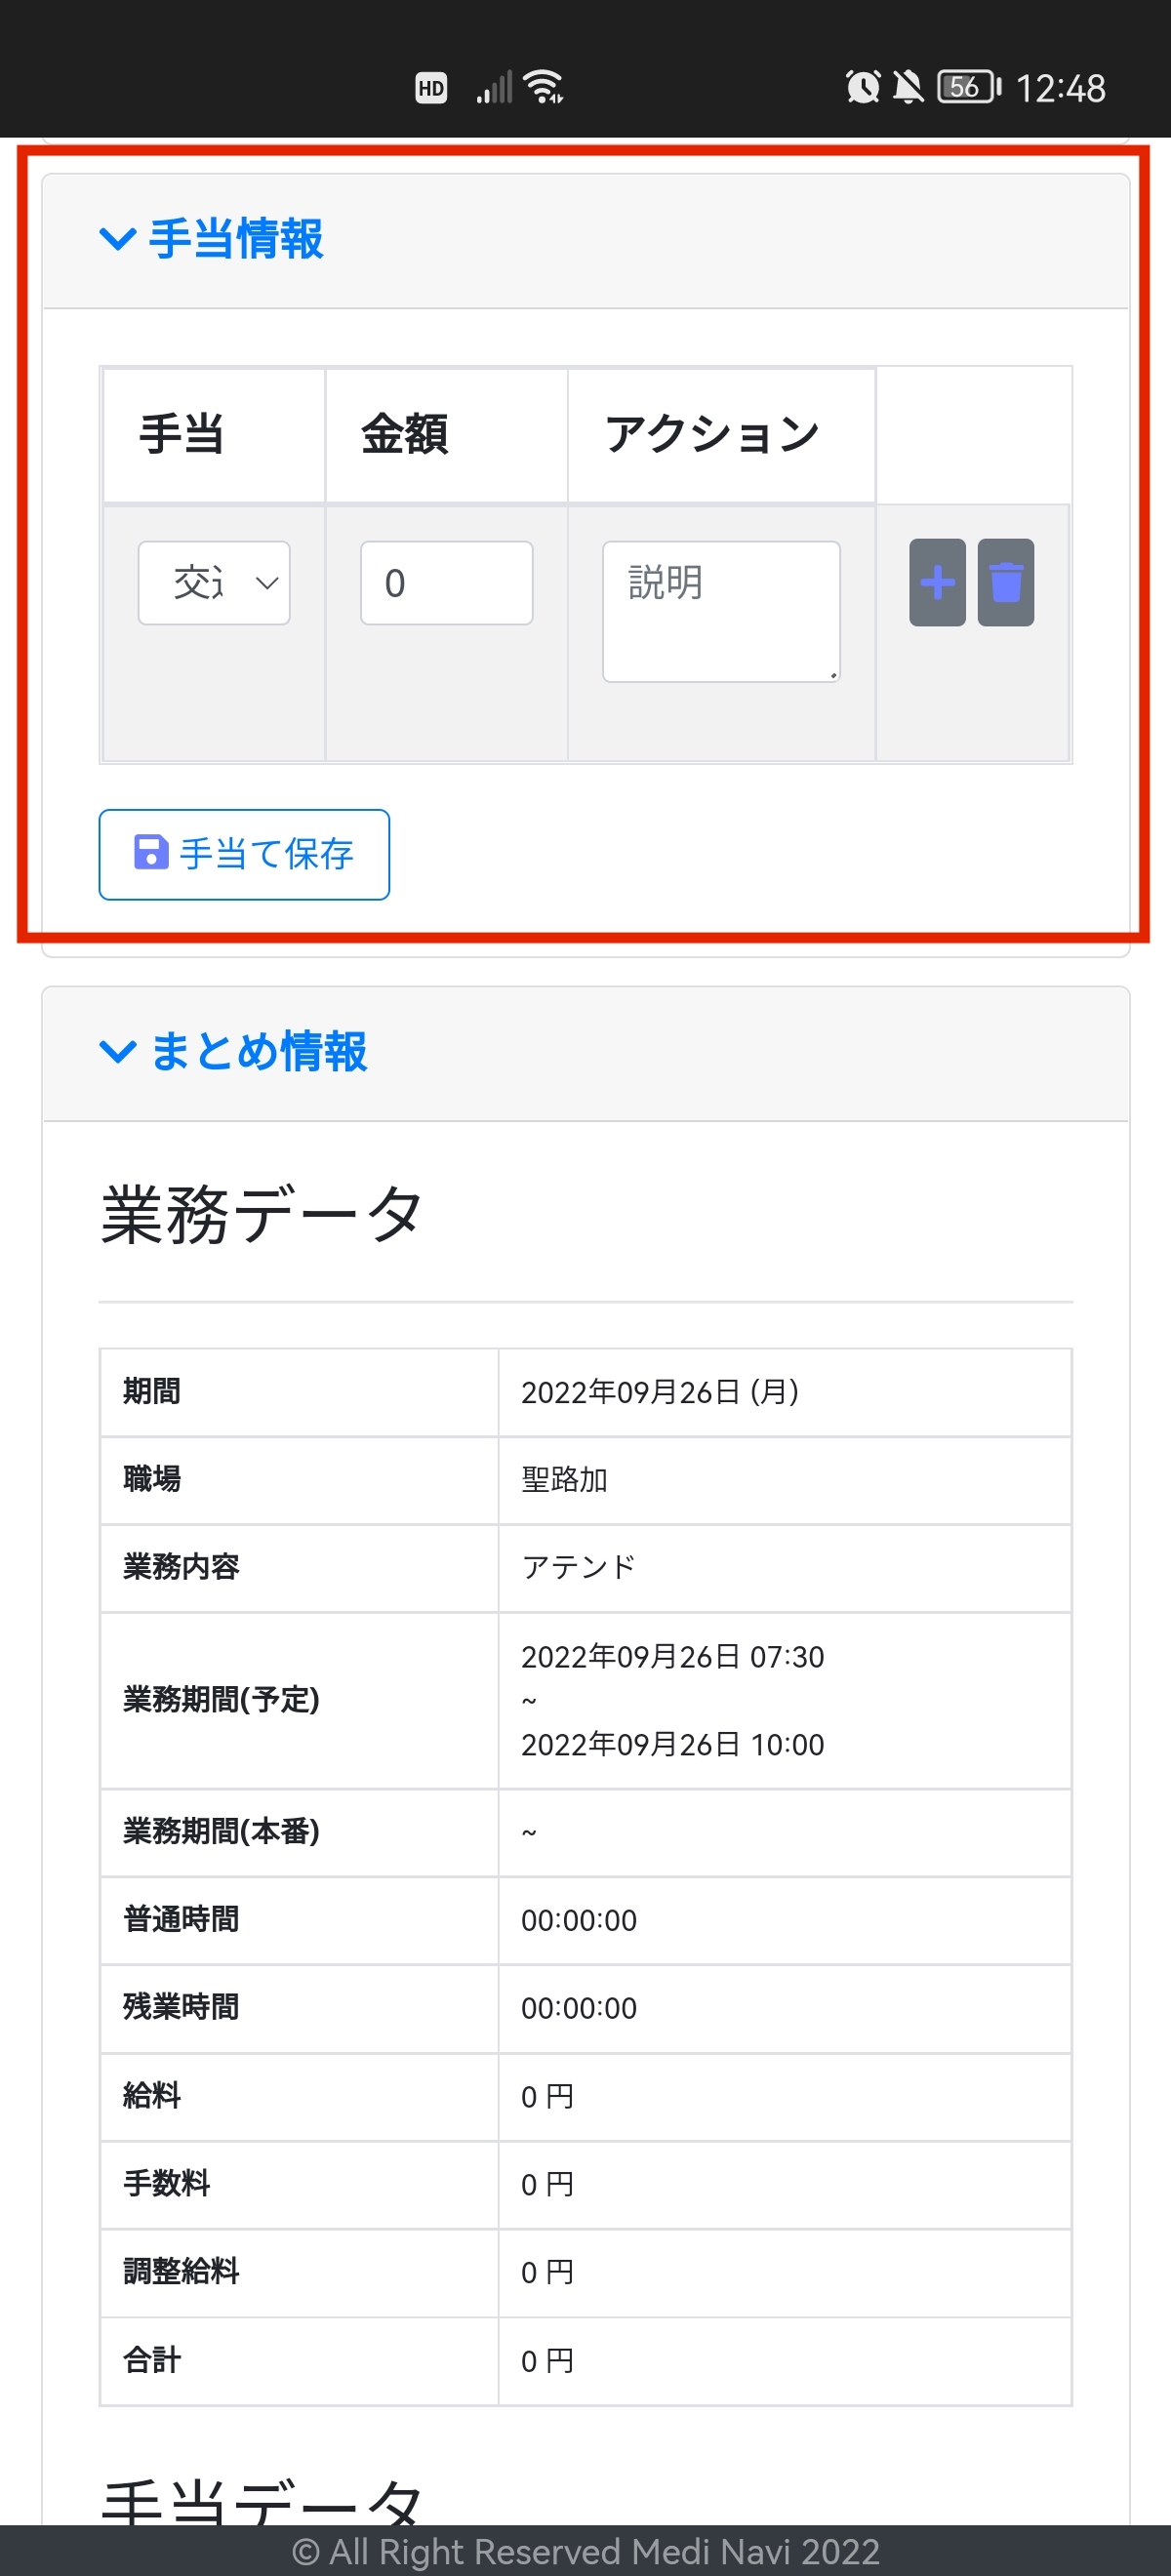Click the 手当 column header
Viewport: 1171px width, 2576px height.
point(182,435)
